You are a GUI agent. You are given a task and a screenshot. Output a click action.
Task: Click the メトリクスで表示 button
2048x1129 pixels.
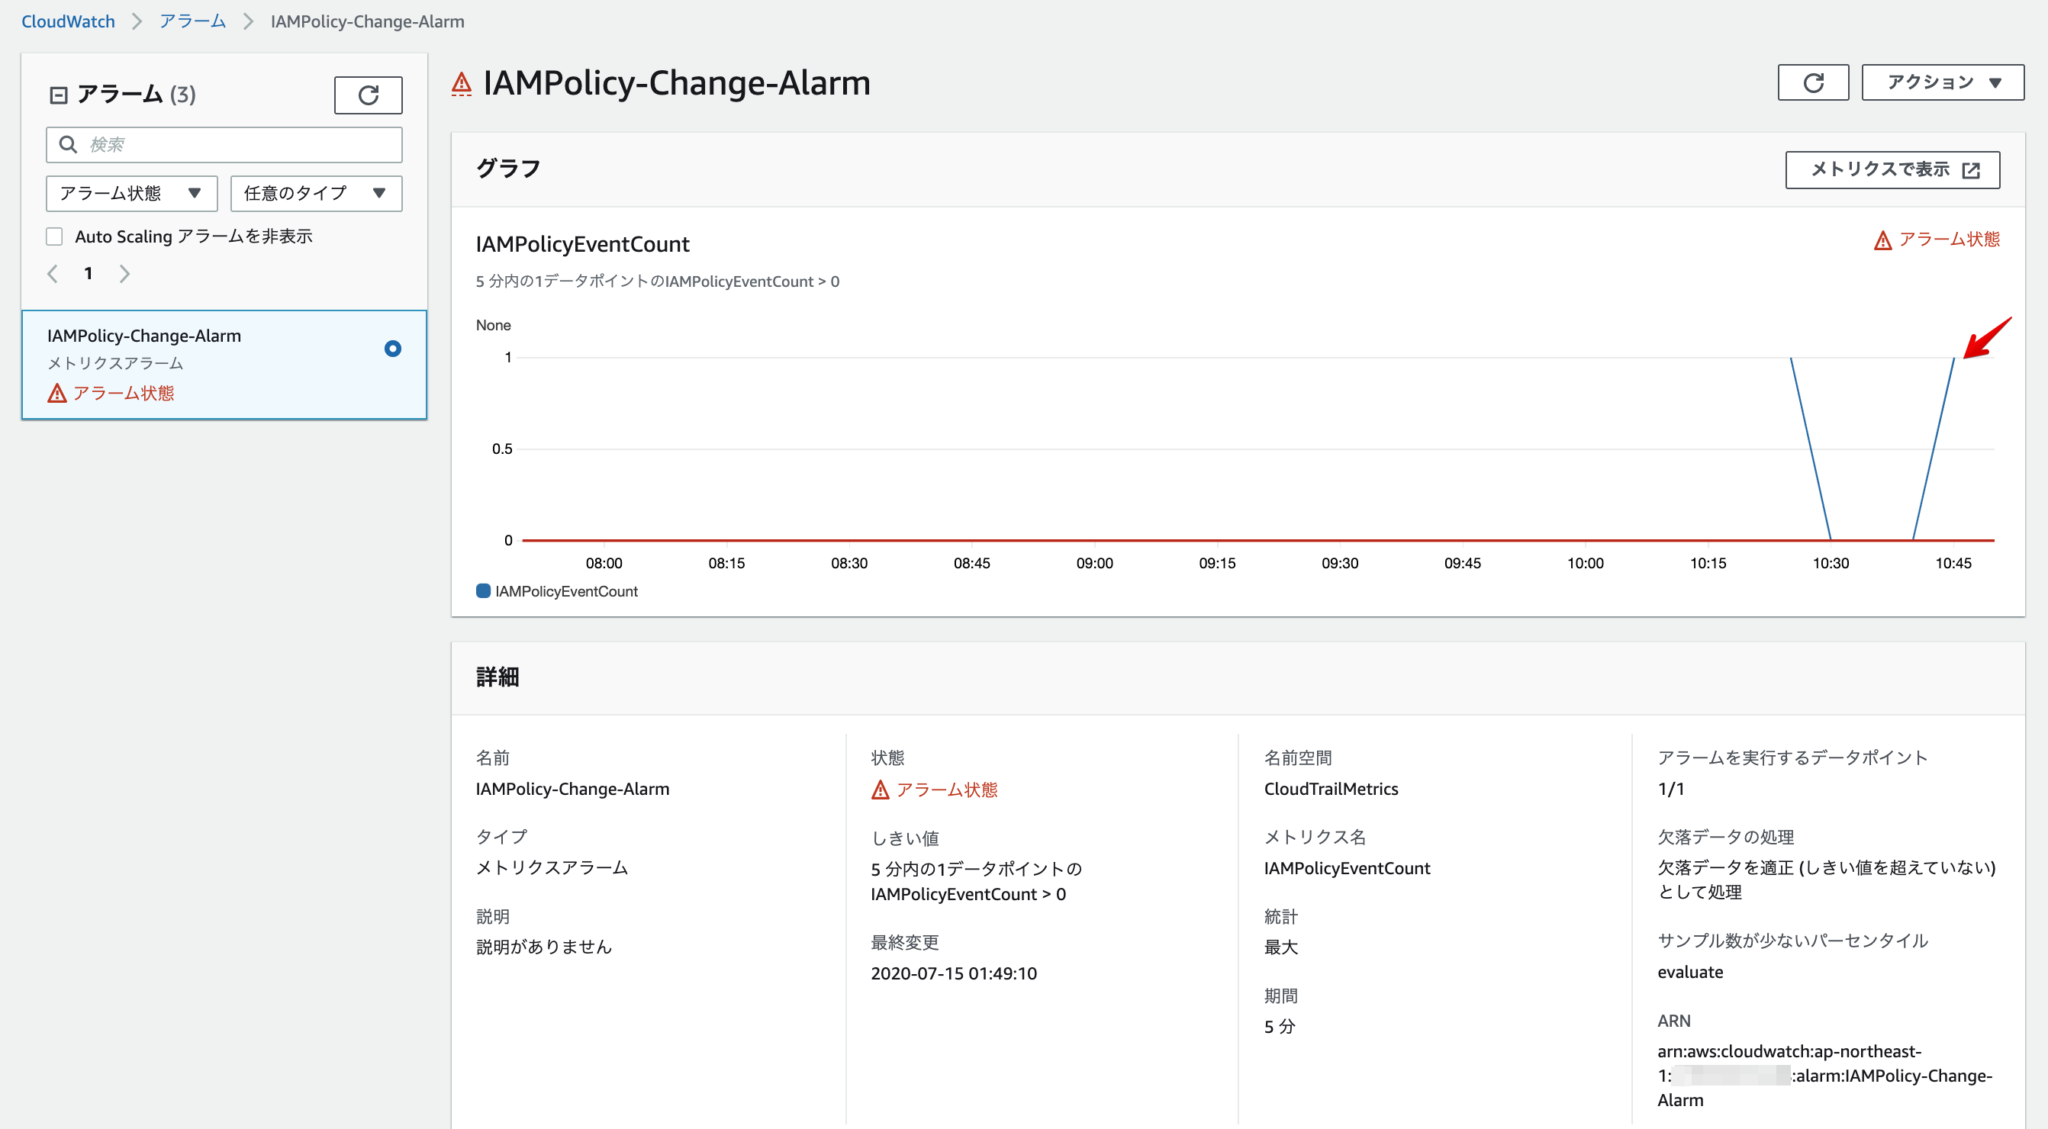1891,170
